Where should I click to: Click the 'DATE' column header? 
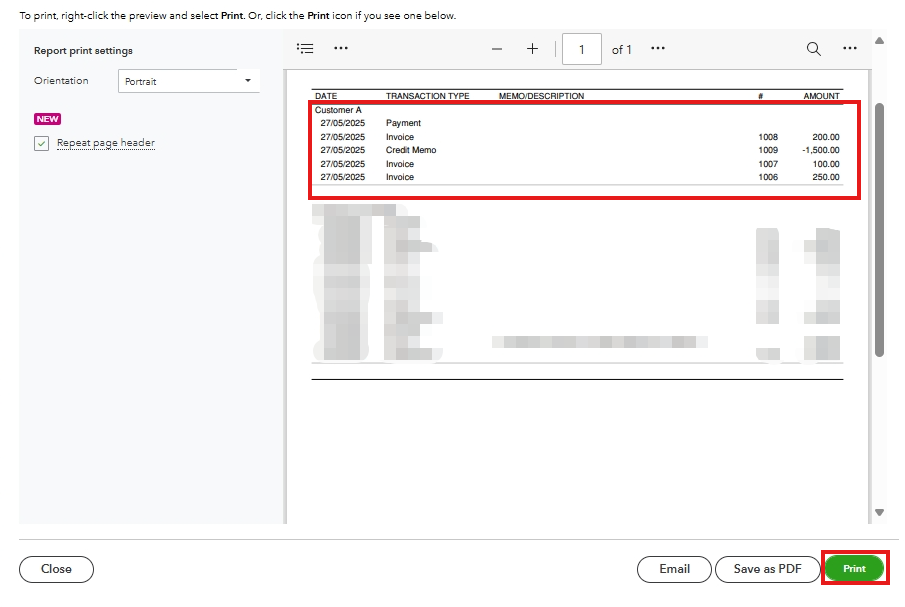coord(326,96)
